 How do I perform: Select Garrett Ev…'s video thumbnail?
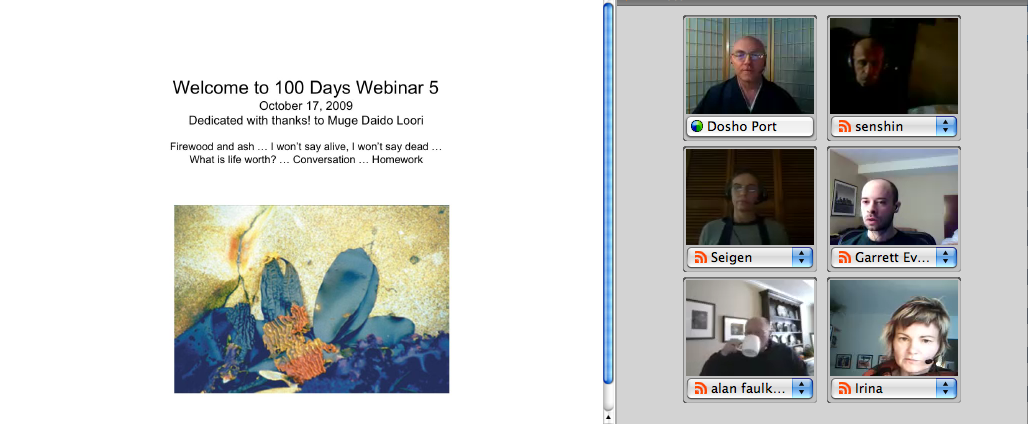pos(894,197)
